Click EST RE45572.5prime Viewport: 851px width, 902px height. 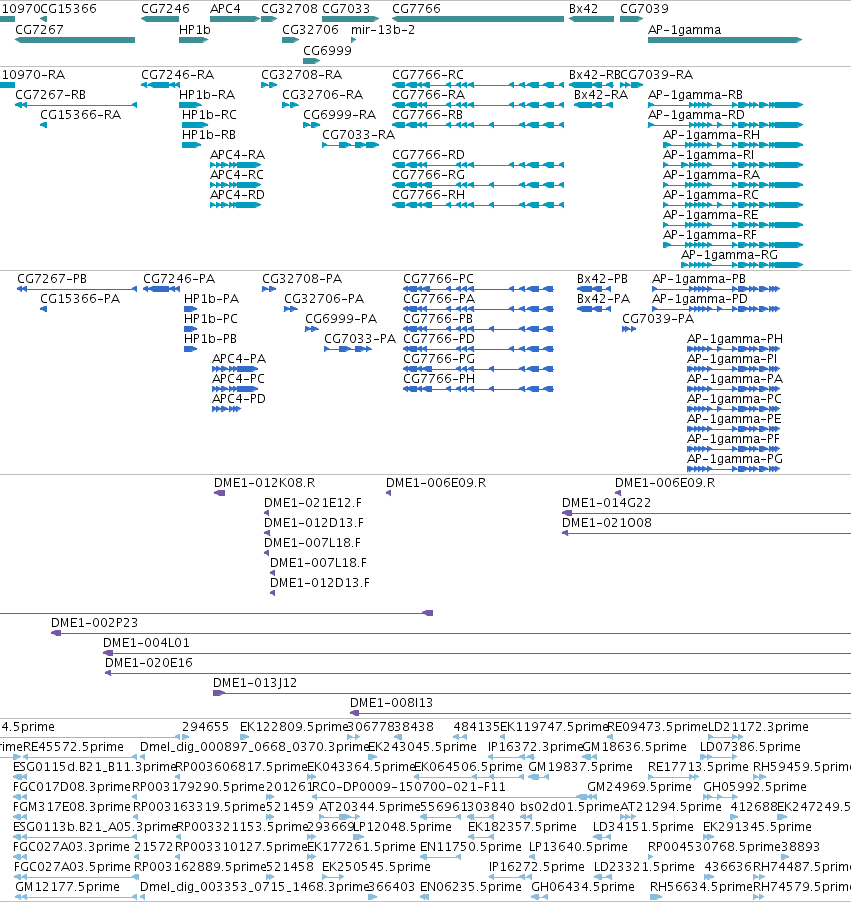(73, 747)
